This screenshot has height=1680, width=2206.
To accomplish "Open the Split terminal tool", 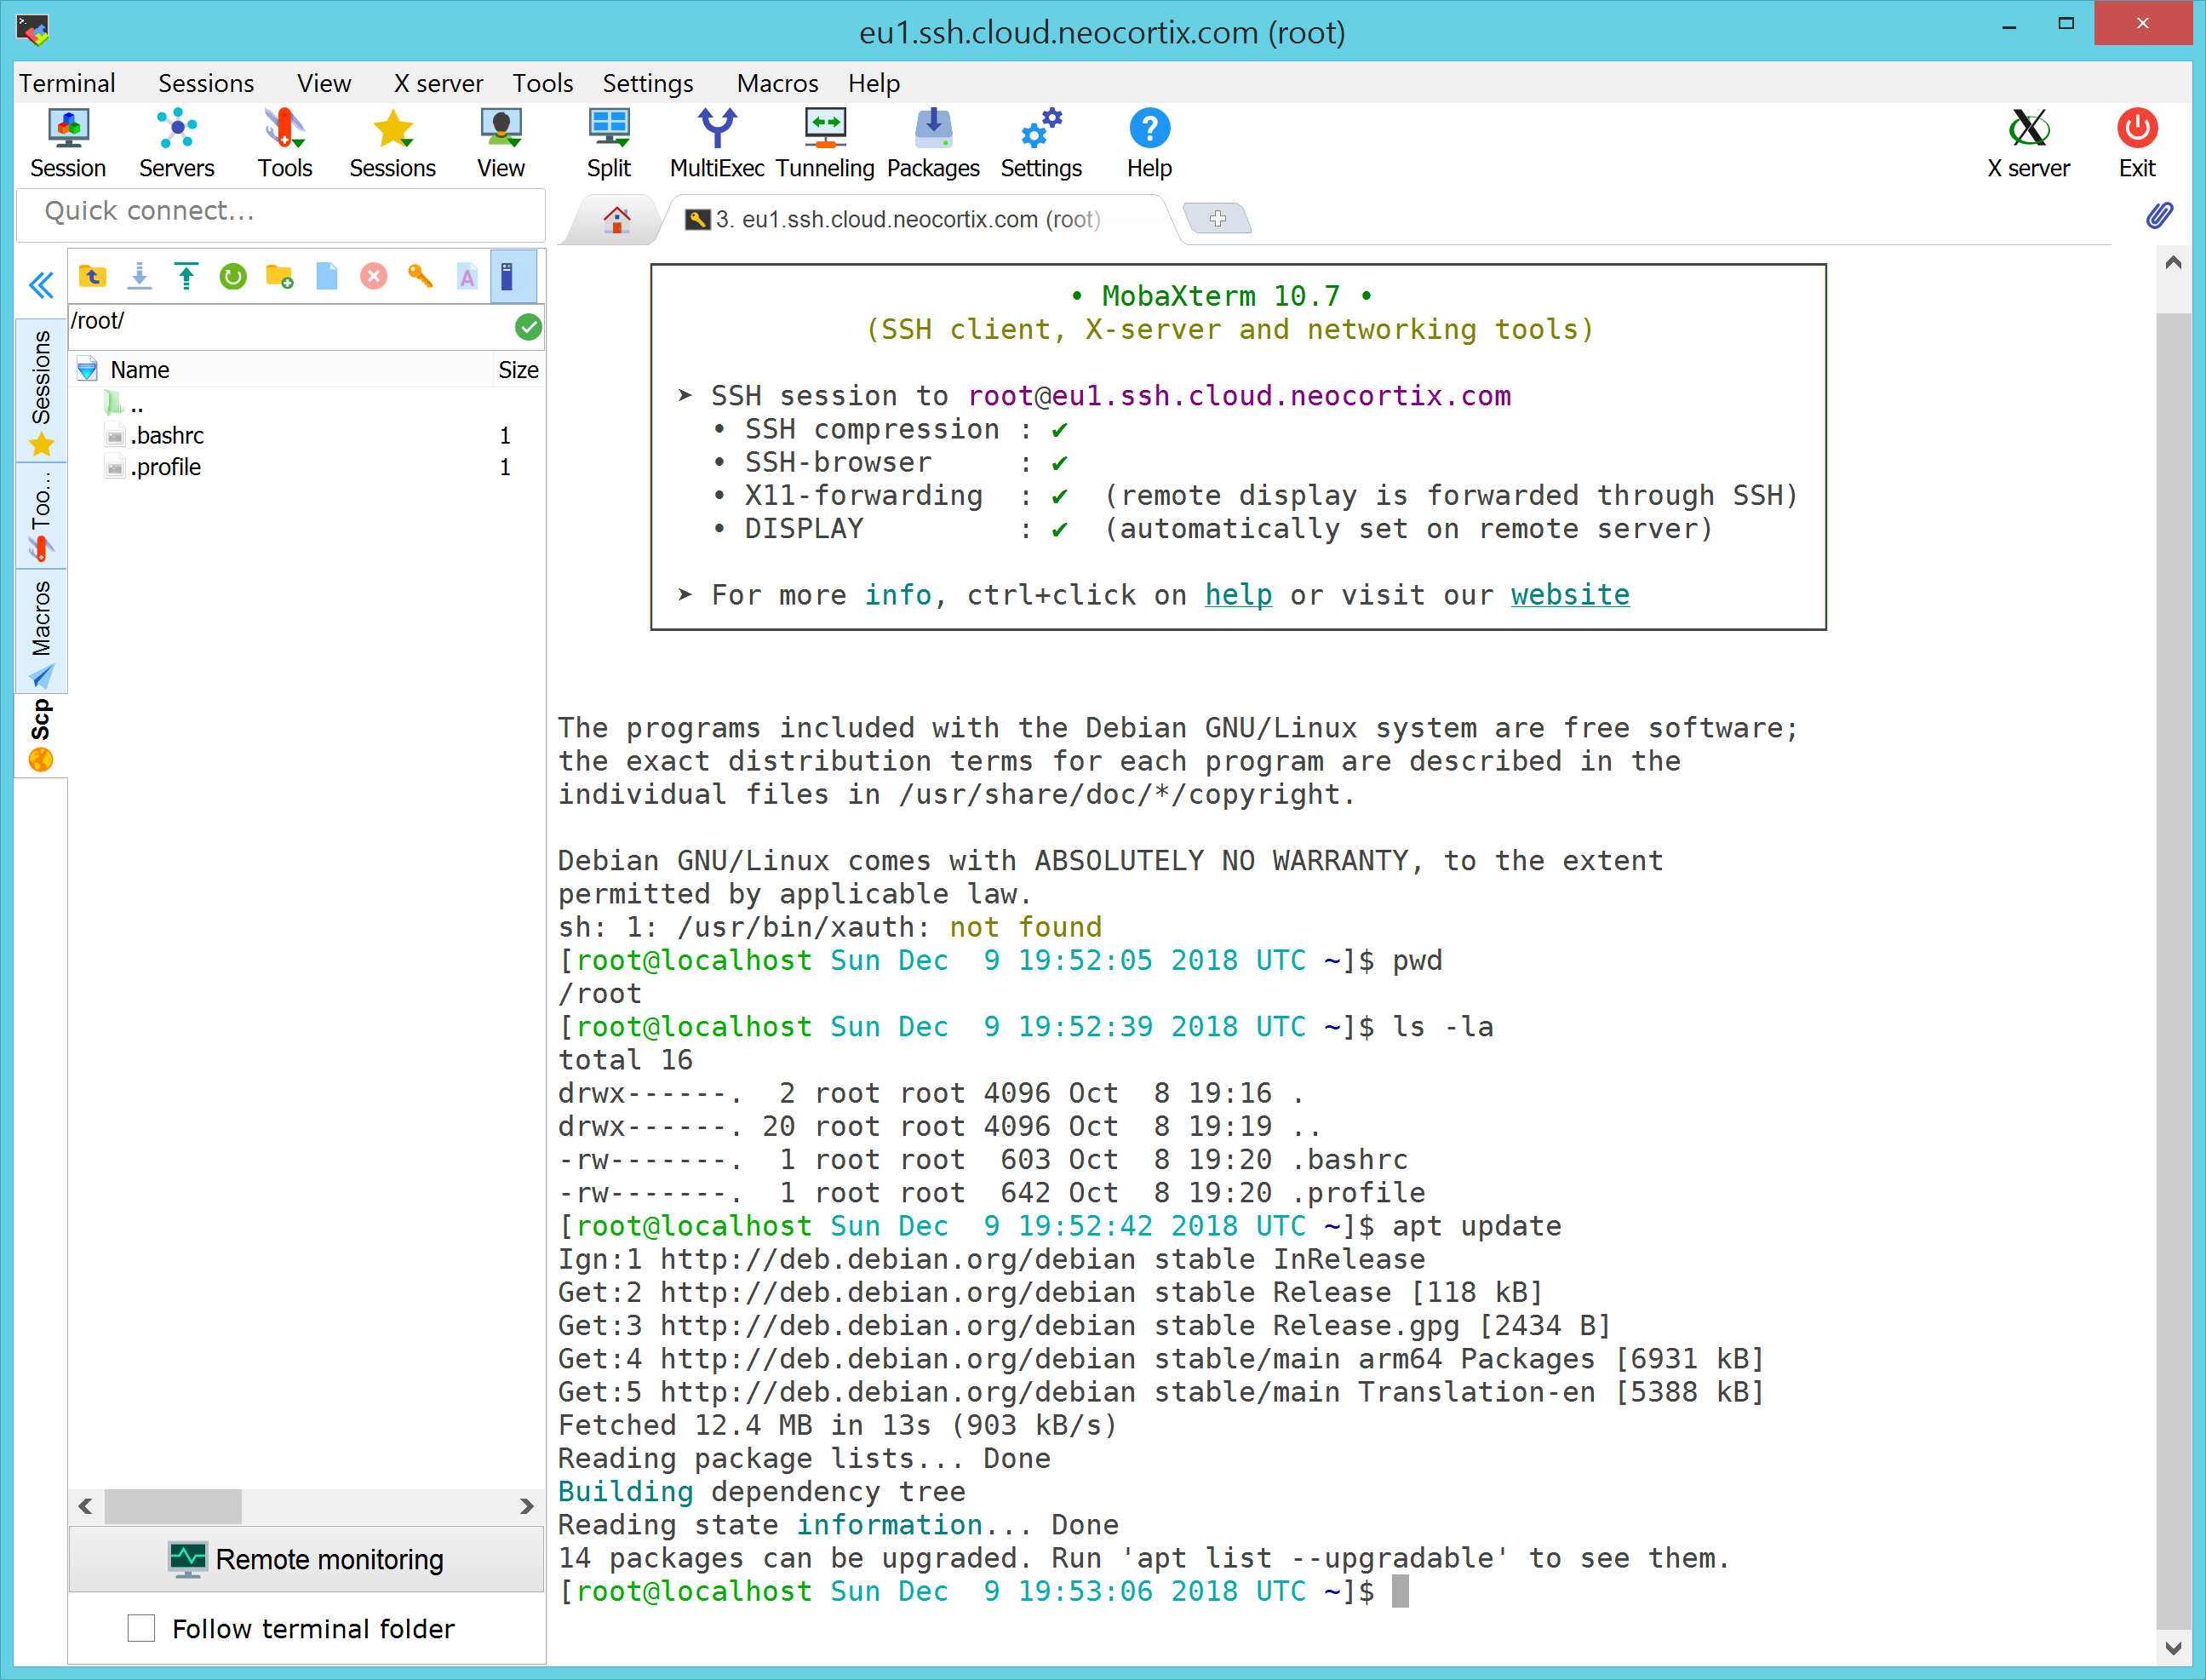I will (x=608, y=143).
